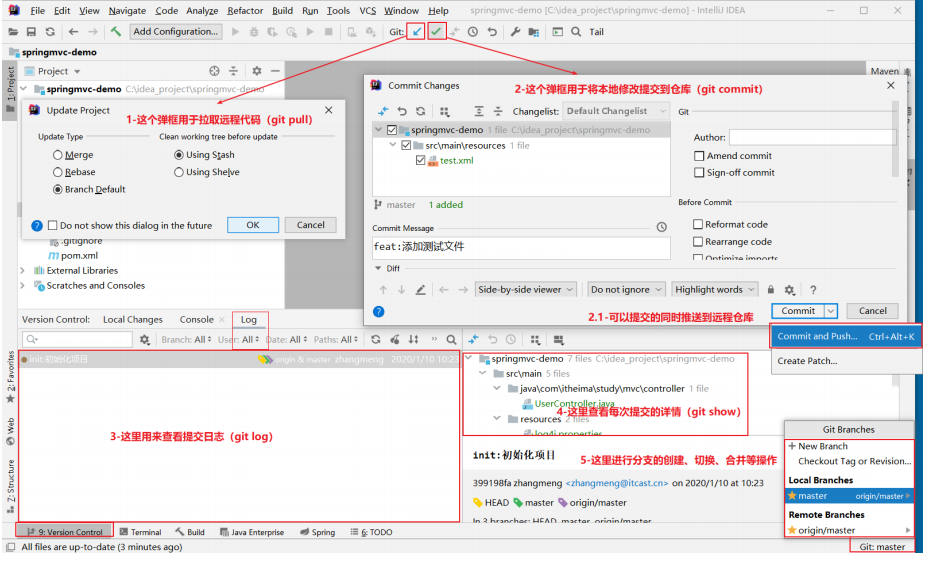Toggle the Rearrange code checkbox

tap(698, 242)
